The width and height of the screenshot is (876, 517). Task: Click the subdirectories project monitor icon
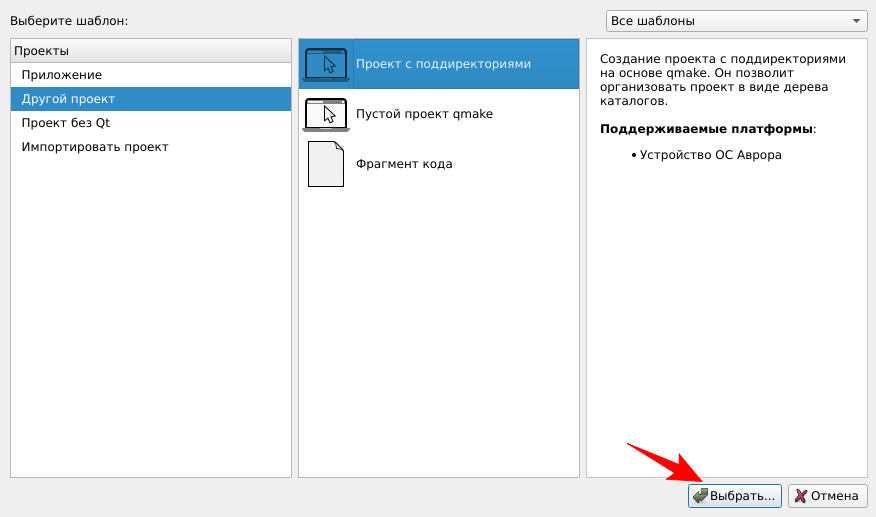(326, 64)
